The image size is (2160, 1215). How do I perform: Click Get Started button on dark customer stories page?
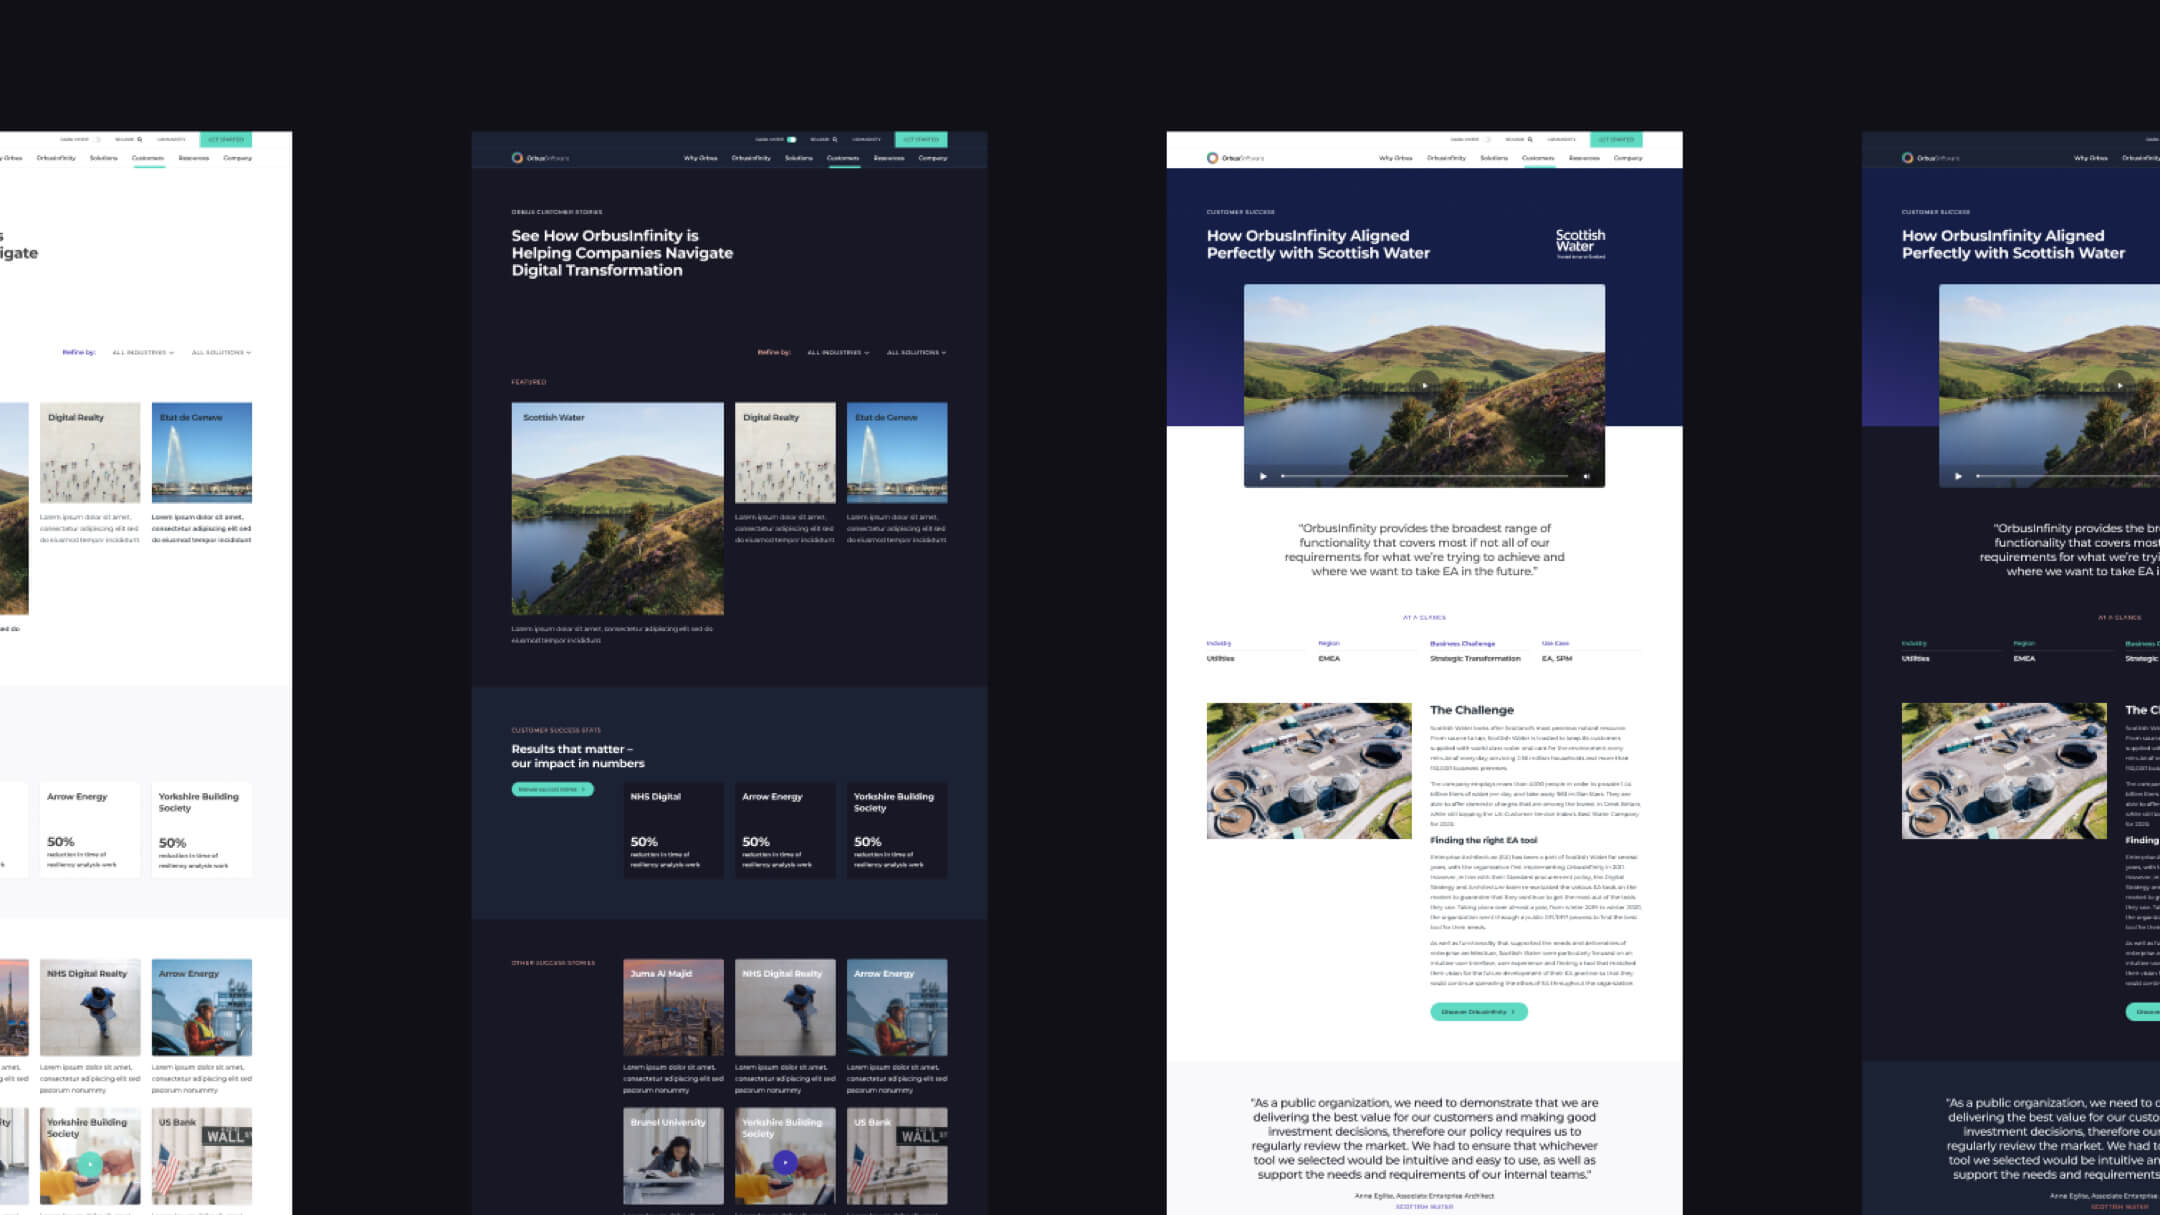click(x=921, y=140)
